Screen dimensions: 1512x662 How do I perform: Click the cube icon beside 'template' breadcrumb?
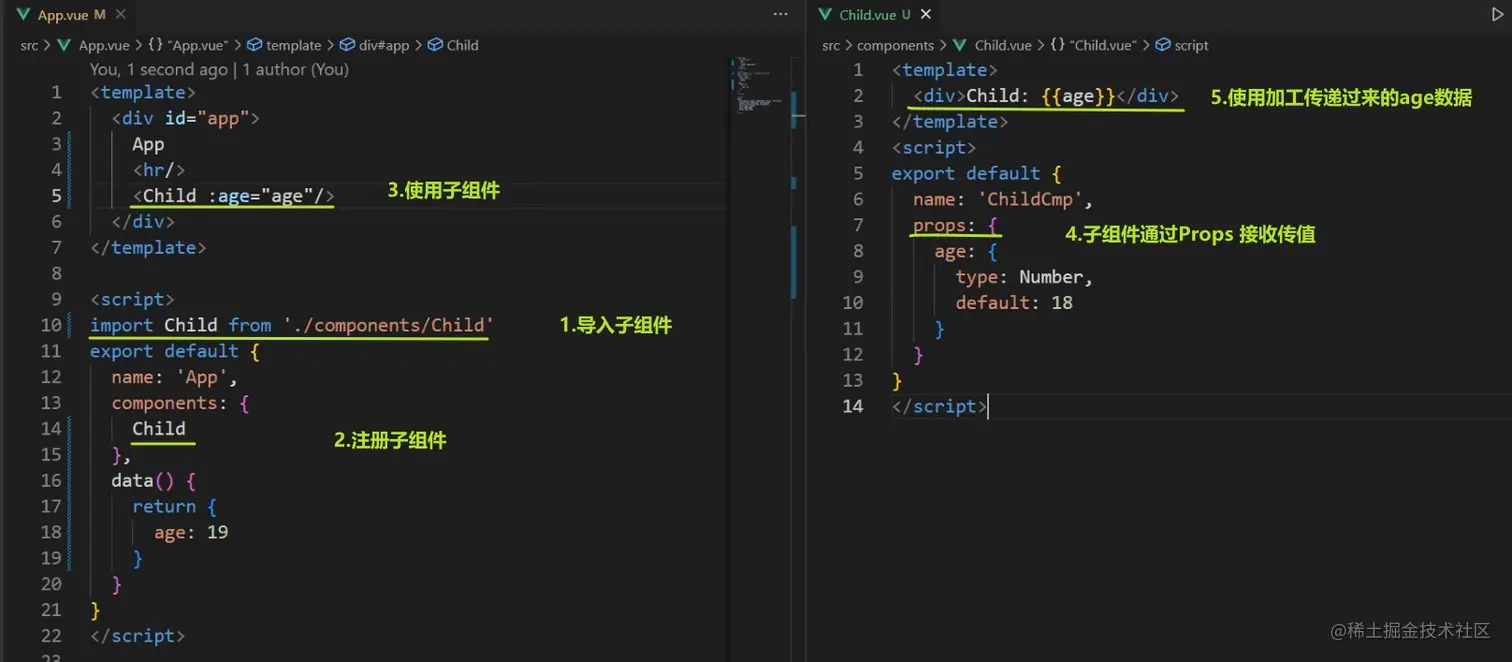[254, 45]
